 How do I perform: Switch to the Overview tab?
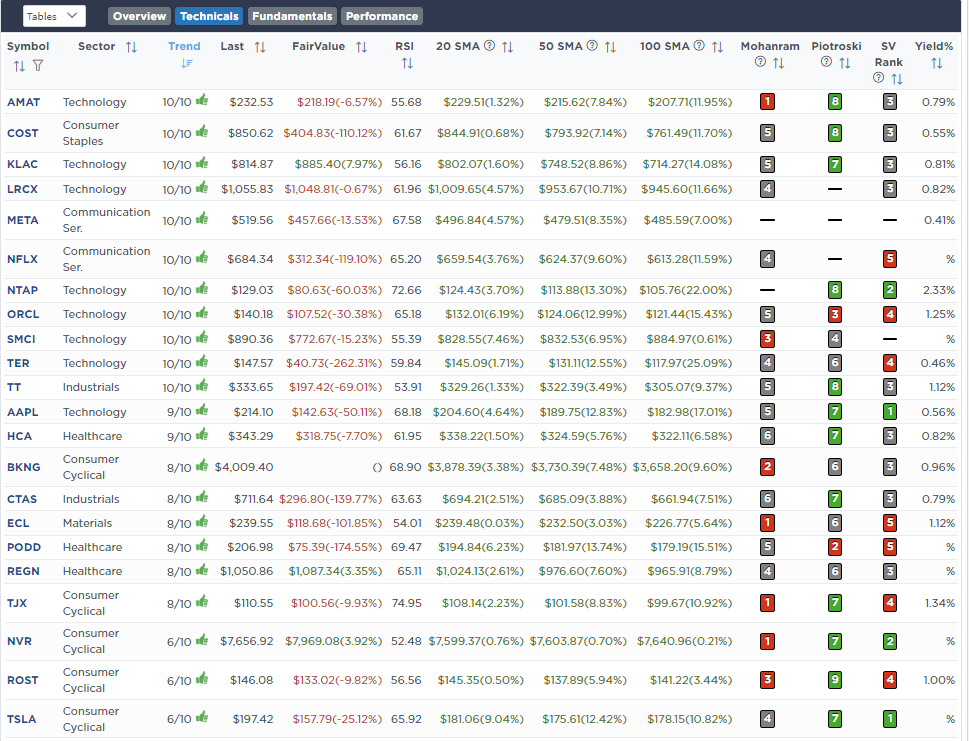pyautogui.click(x=139, y=16)
